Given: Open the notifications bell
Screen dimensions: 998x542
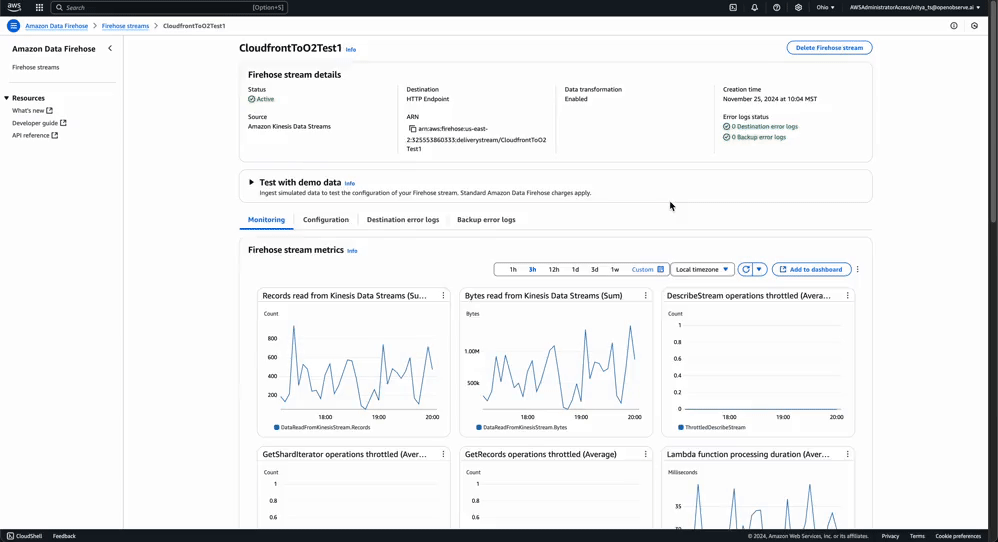Looking at the screenshot, I should 755,8.
